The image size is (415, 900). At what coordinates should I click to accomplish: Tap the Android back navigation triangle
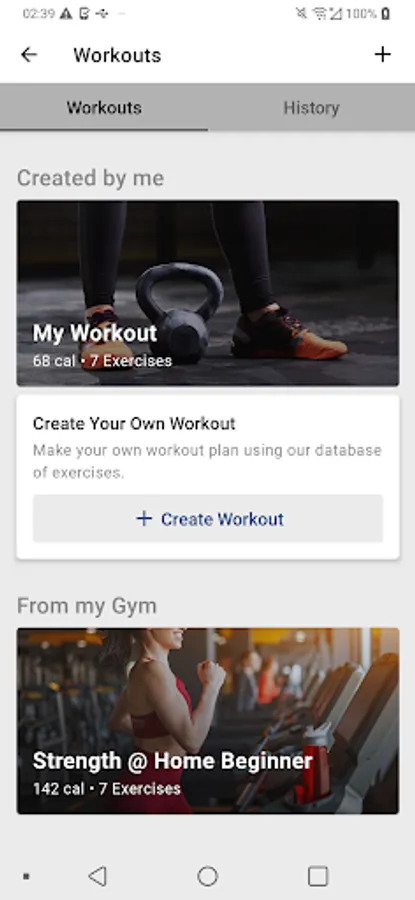click(98, 876)
